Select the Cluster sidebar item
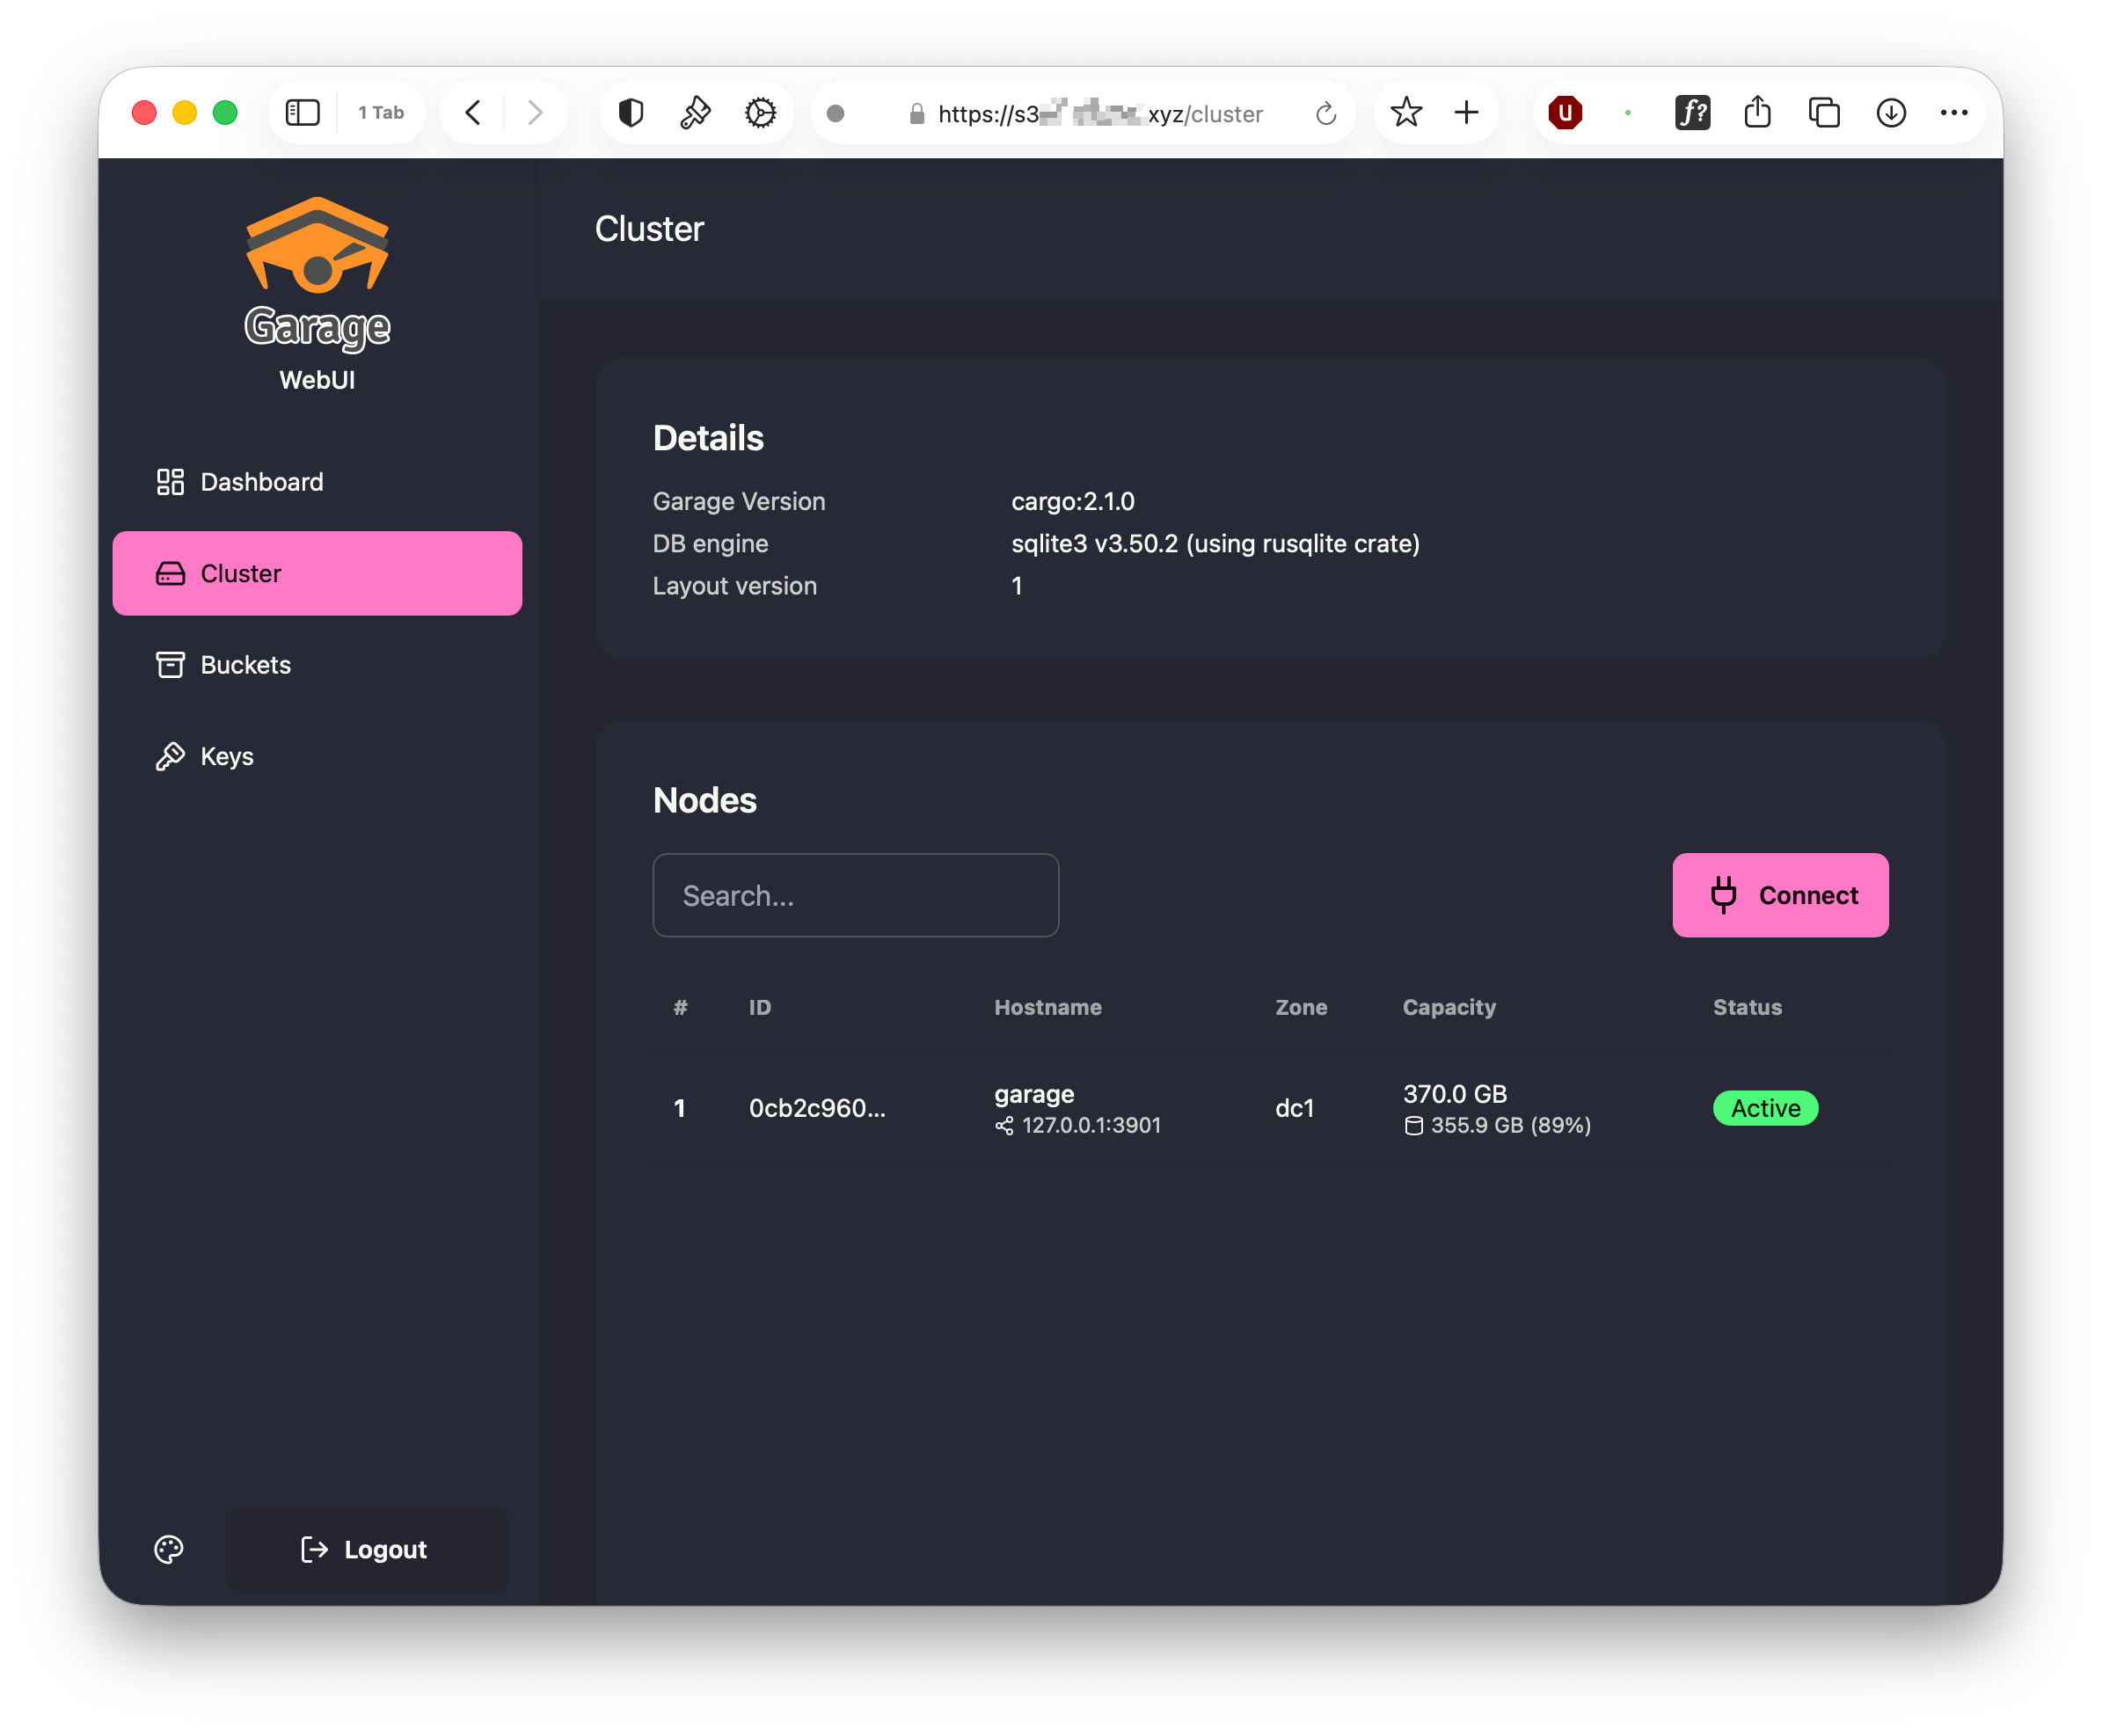The width and height of the screenshot is (2102, 1736). coord(317,573)
